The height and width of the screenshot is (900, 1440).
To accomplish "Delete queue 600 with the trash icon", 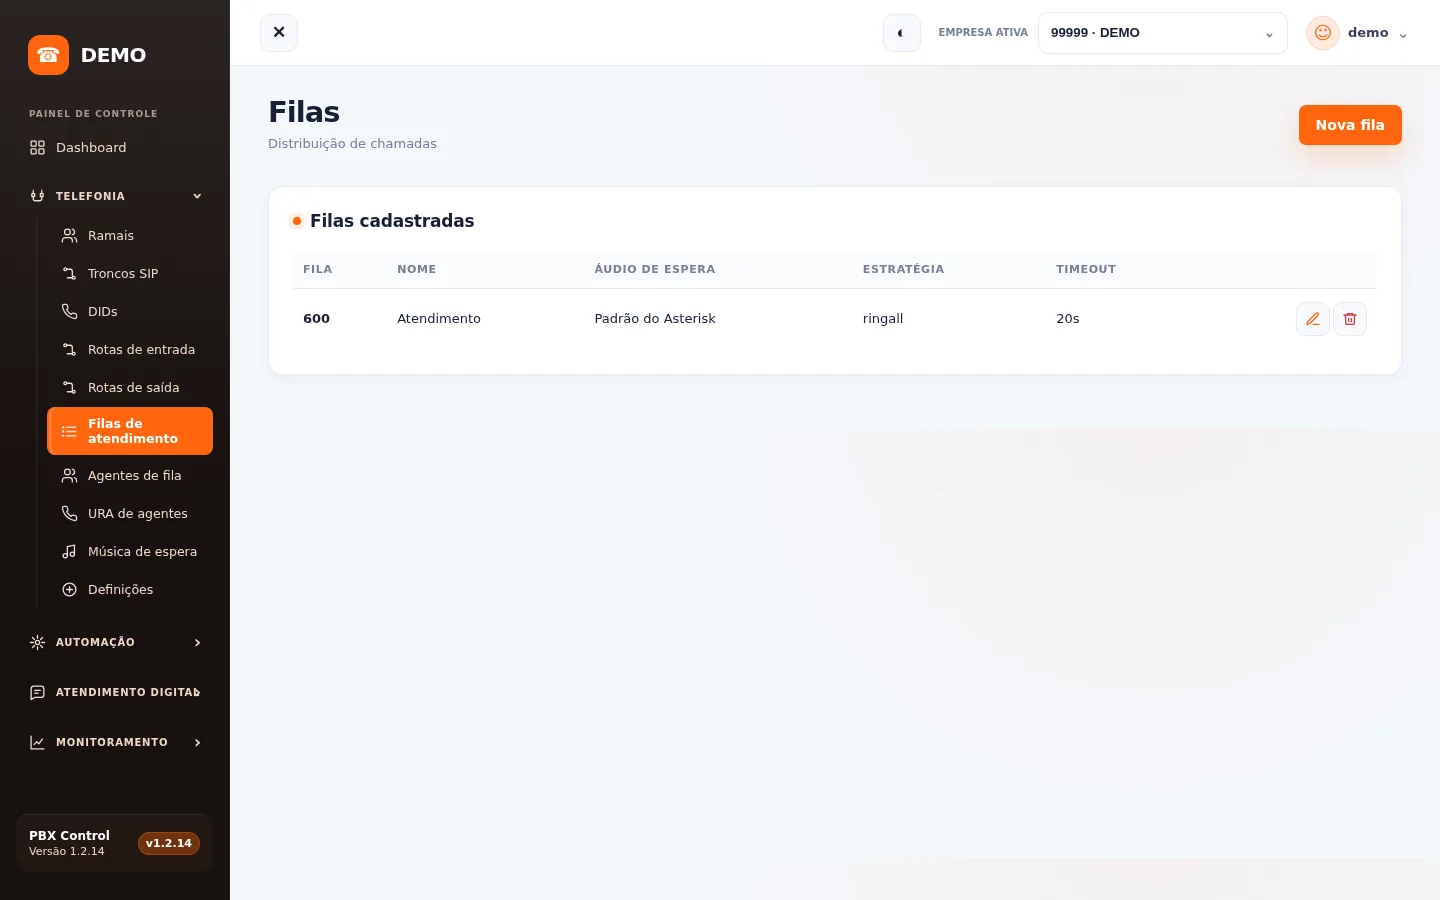I will point(1350,319).
